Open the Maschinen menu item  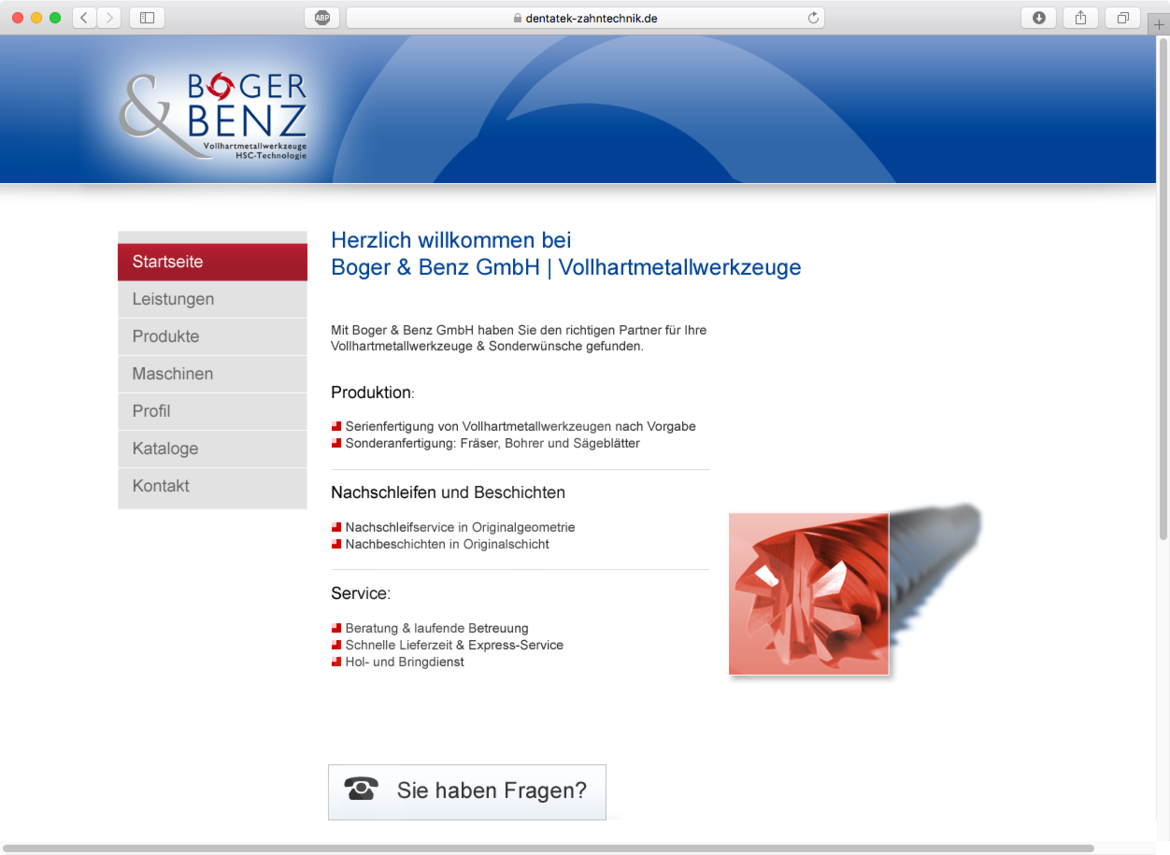pyautogui.click(x=213, y=374)
